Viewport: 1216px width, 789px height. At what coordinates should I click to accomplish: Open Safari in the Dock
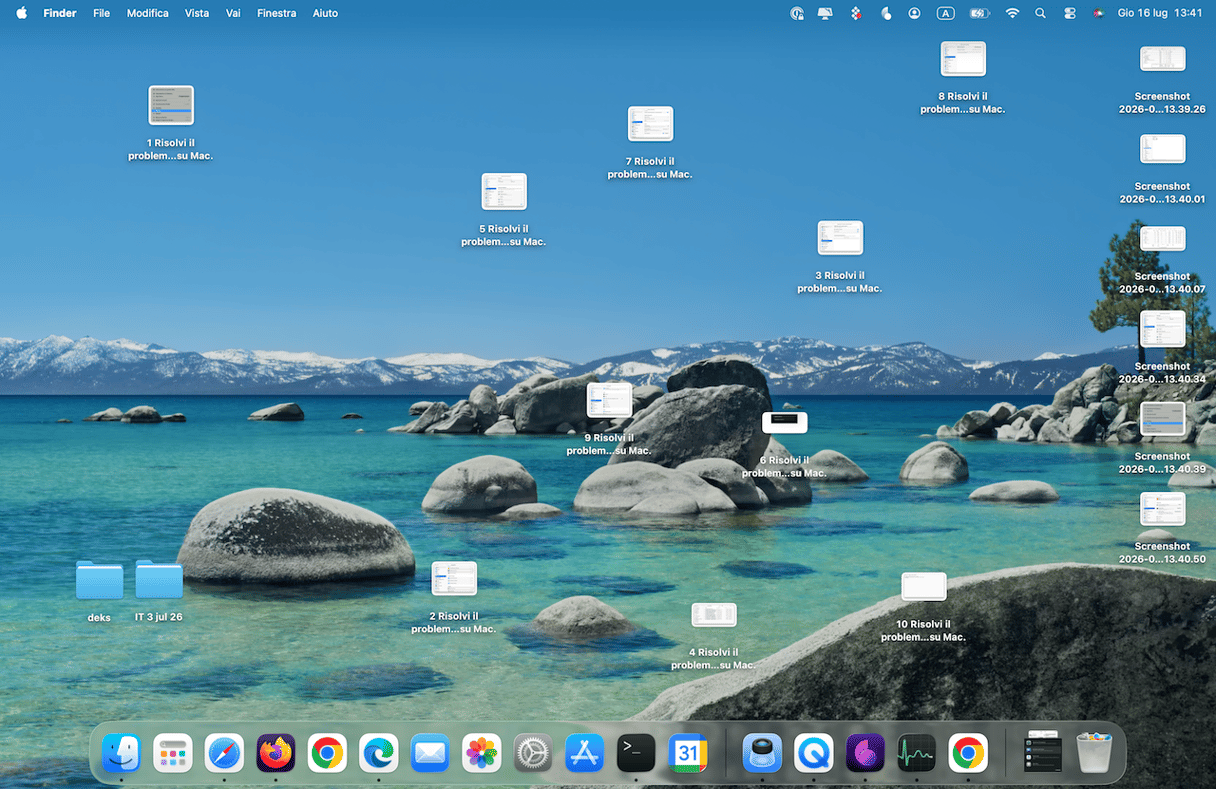pos(224,753)
